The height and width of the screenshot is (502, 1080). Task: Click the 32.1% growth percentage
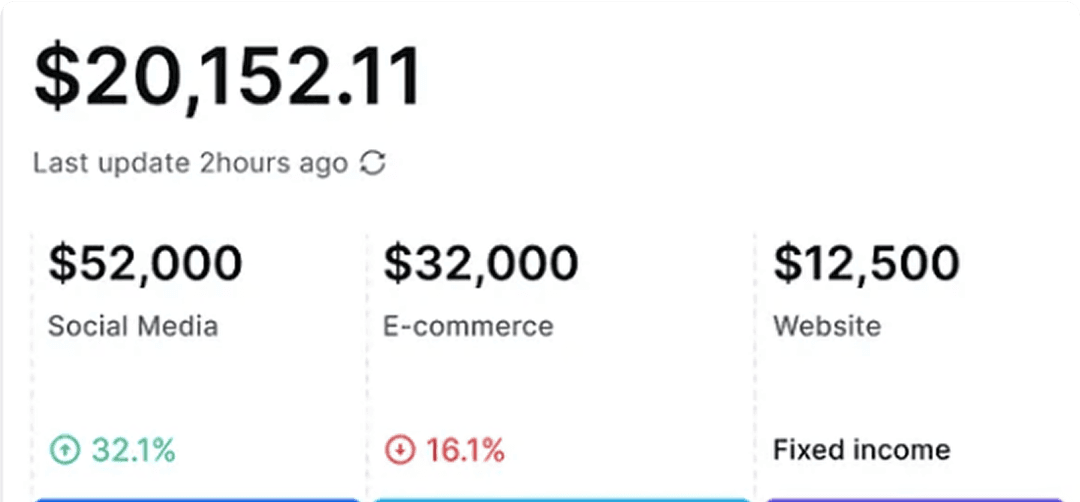[133, 451]
